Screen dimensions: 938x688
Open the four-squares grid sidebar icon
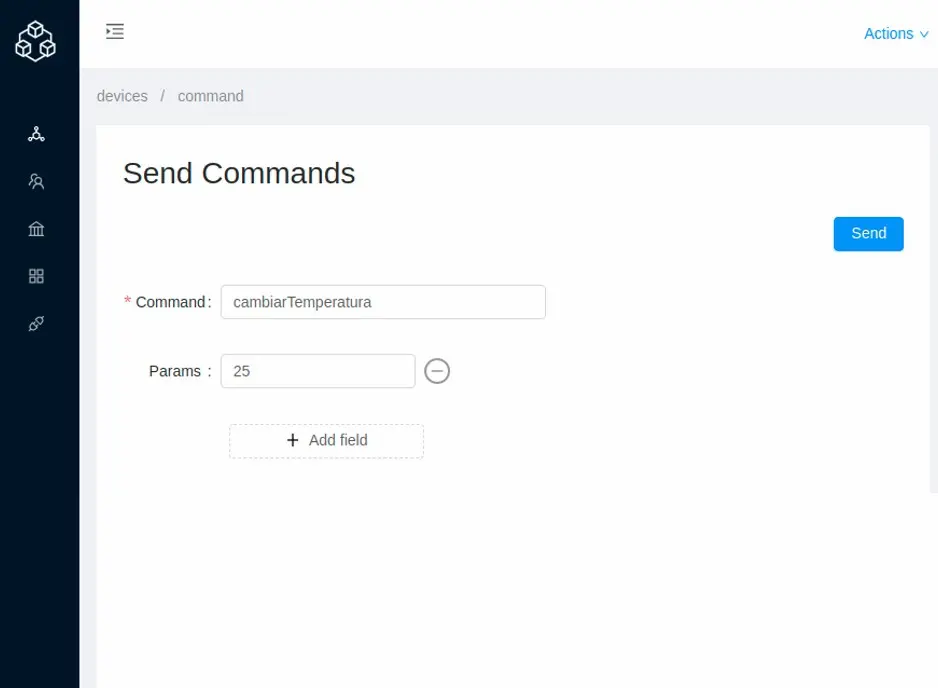click(36, 276)
